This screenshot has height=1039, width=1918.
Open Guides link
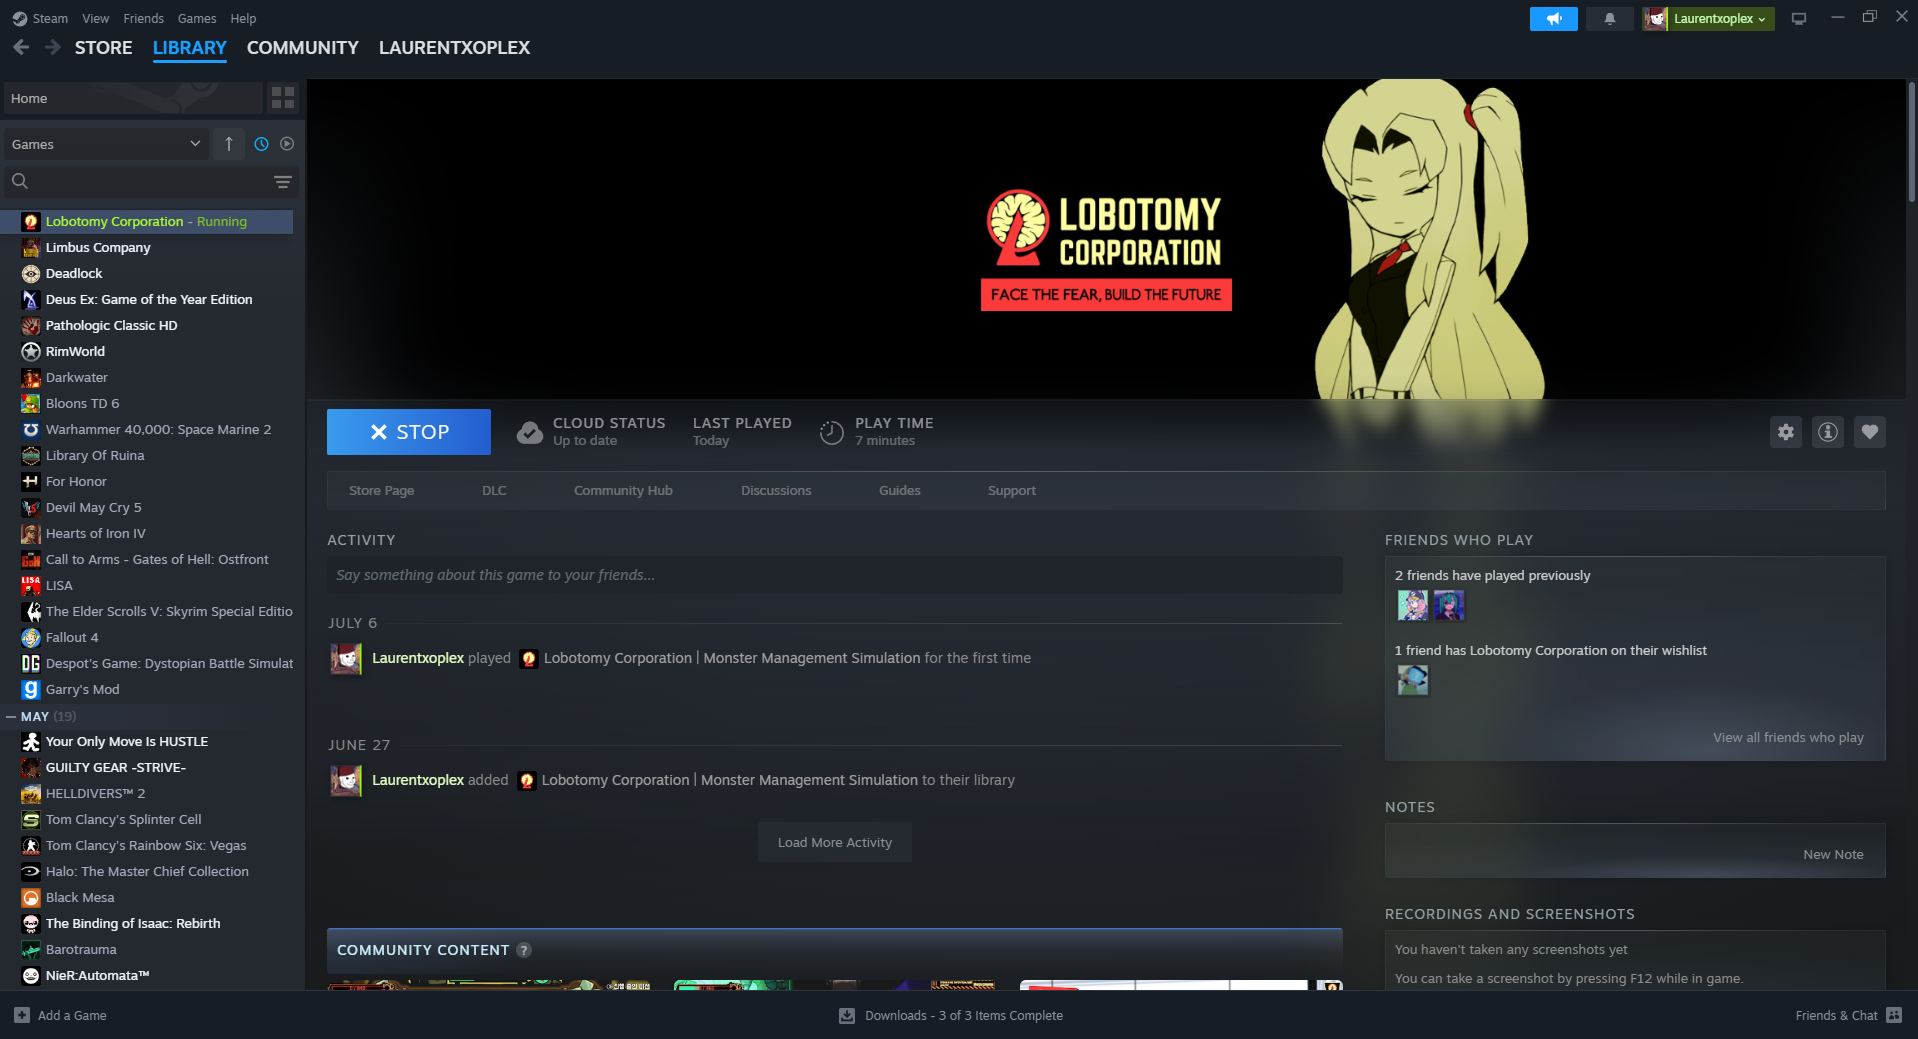point(899,491)
